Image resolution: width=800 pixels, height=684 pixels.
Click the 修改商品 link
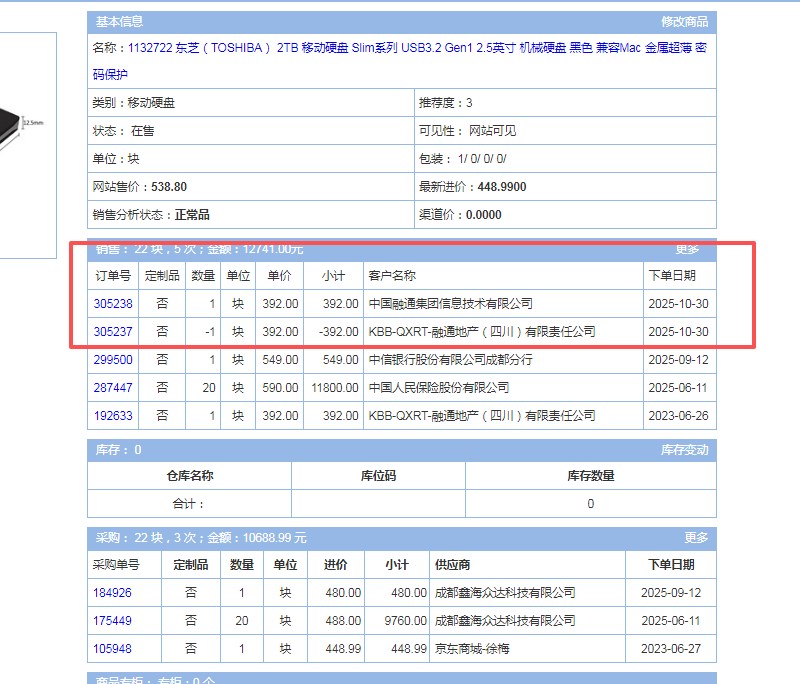(684, 21)
